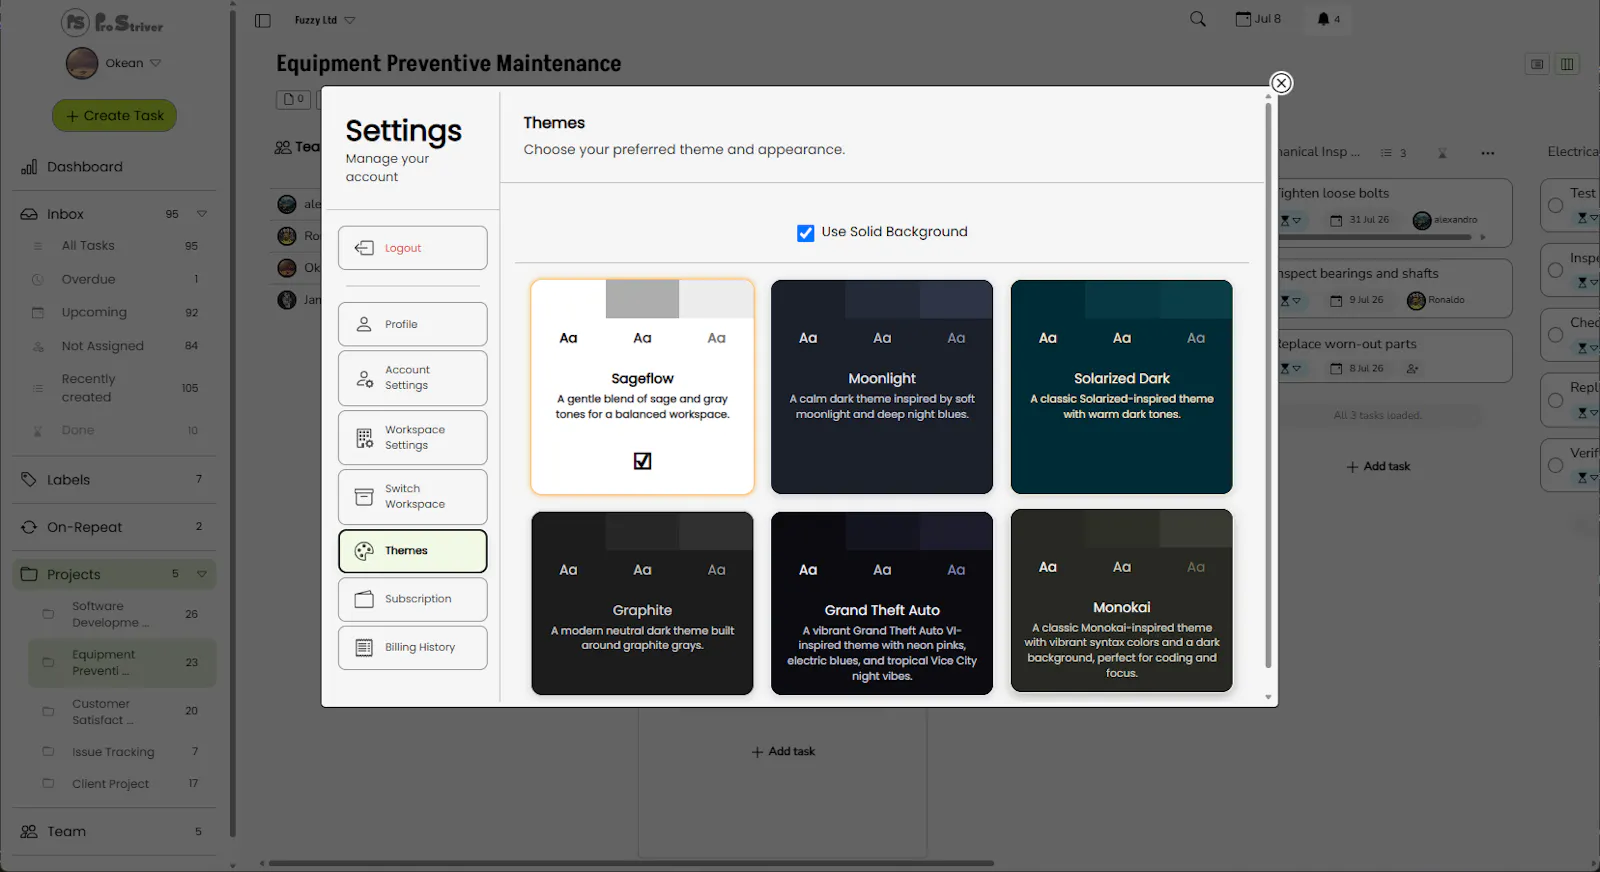Screen dimensions: 1600x872
Task: Click the Inbox icon in sidebar
Action: tap(29, 214)
